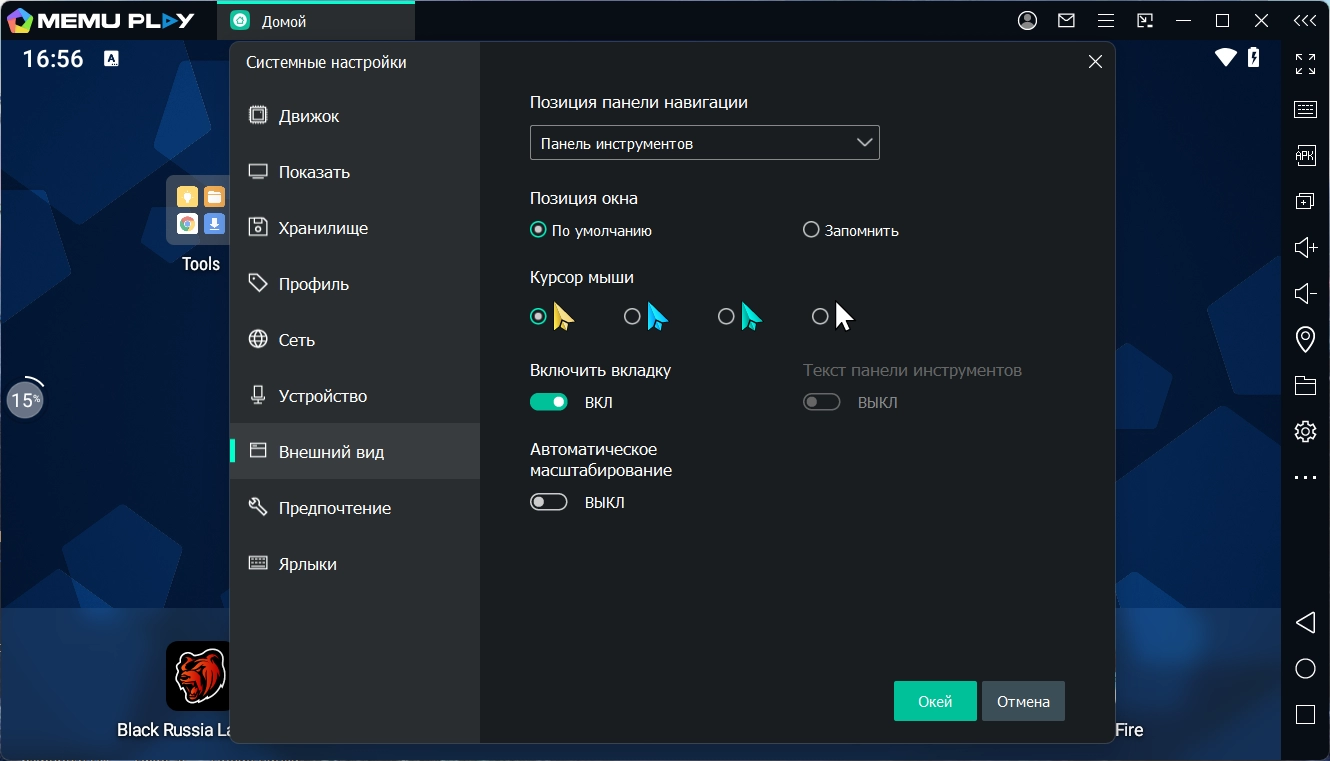The image size is (1330, 761).
Task: Click the 'Позиция панели навигации' heading
Action: [639, 102]
